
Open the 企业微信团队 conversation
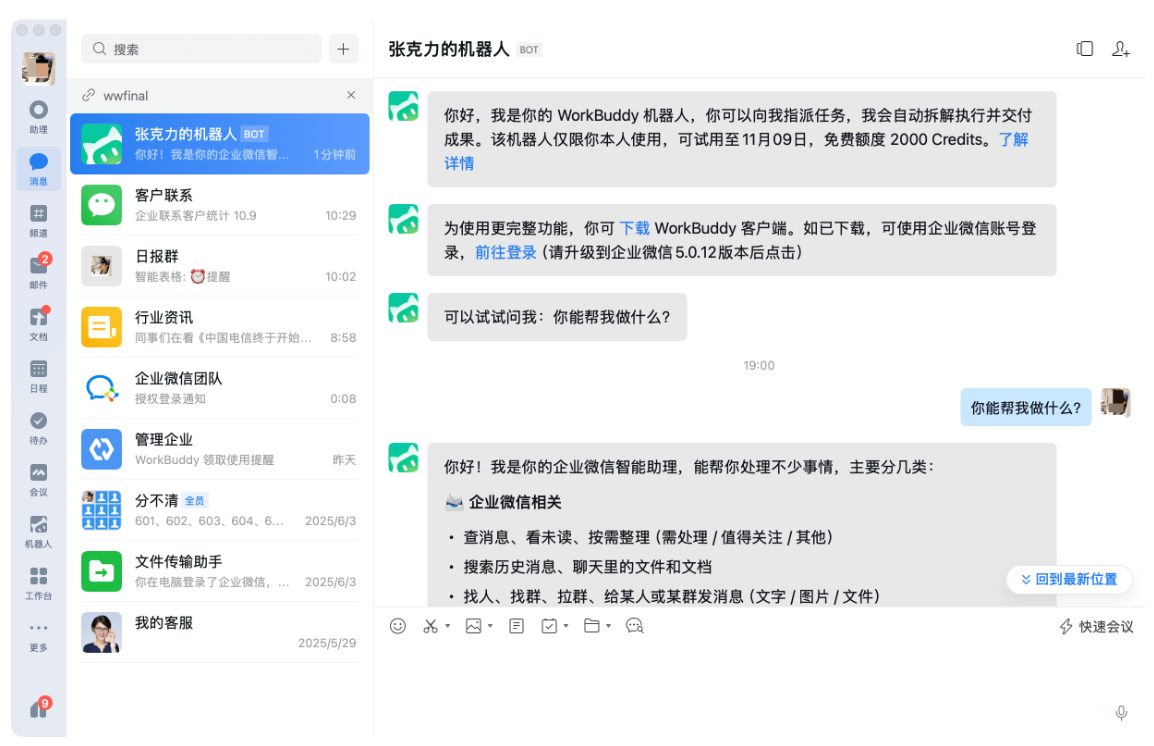click(x=219, y=388)
